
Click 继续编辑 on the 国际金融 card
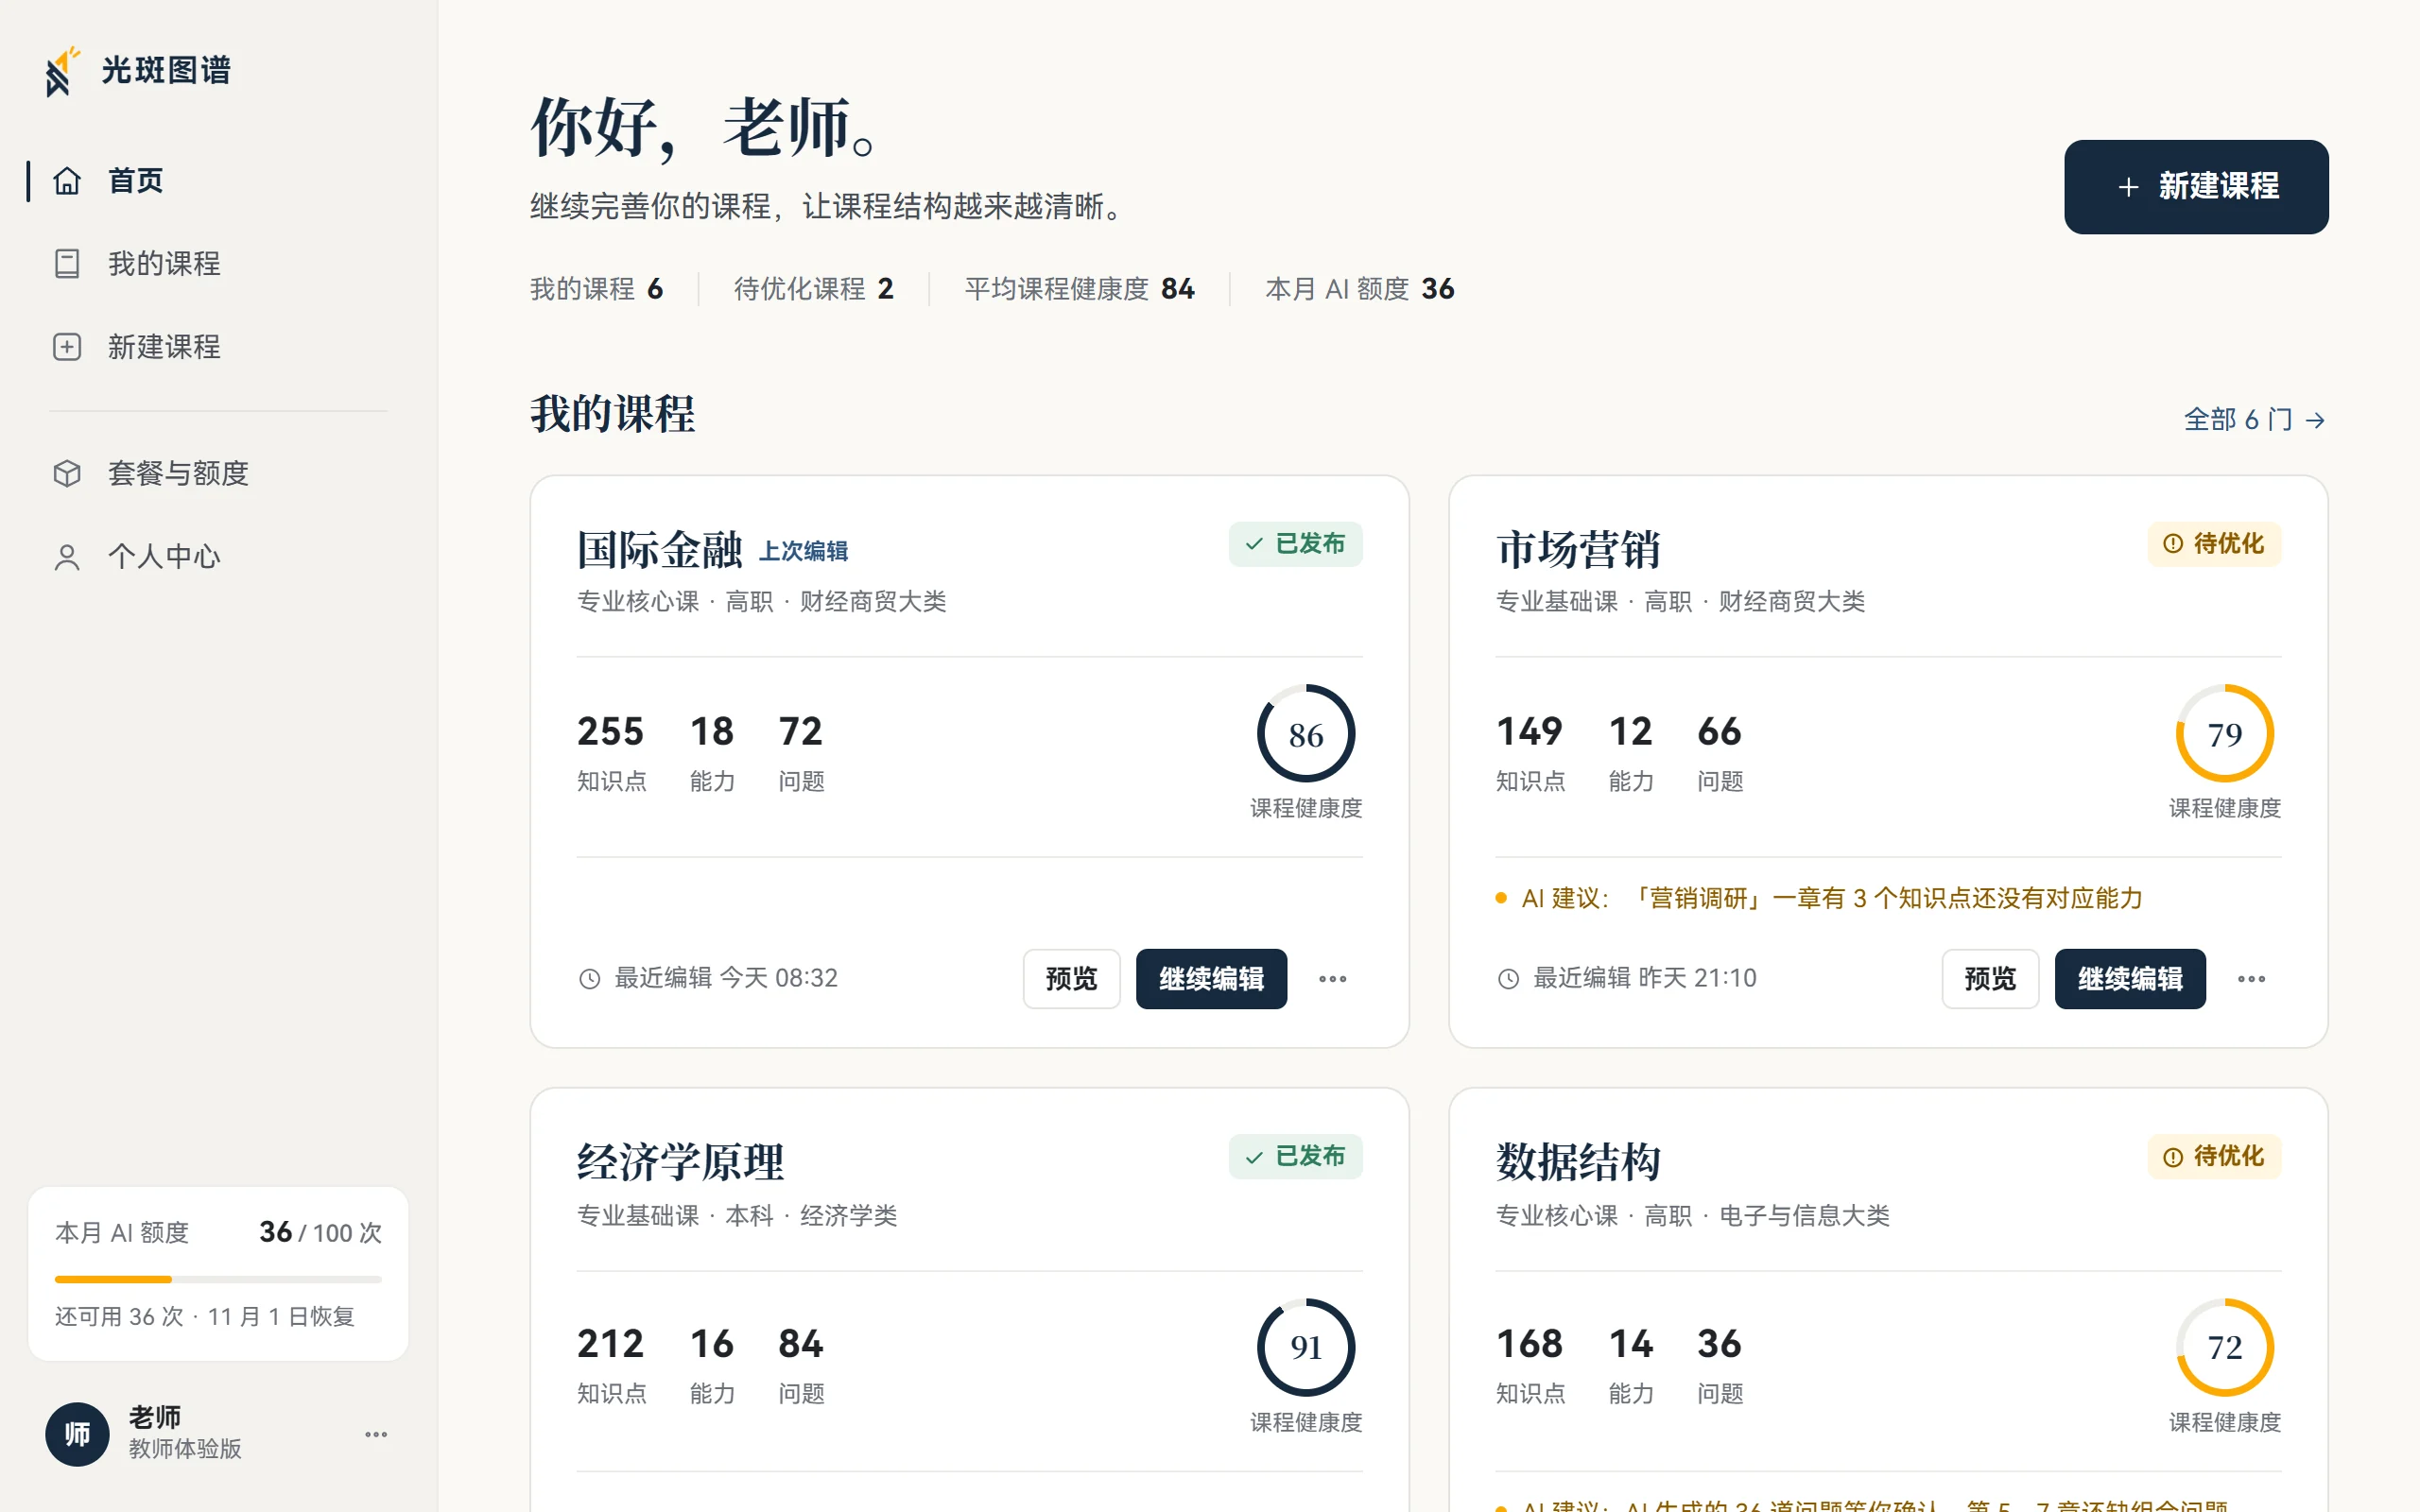click(x=1211, y=979)
